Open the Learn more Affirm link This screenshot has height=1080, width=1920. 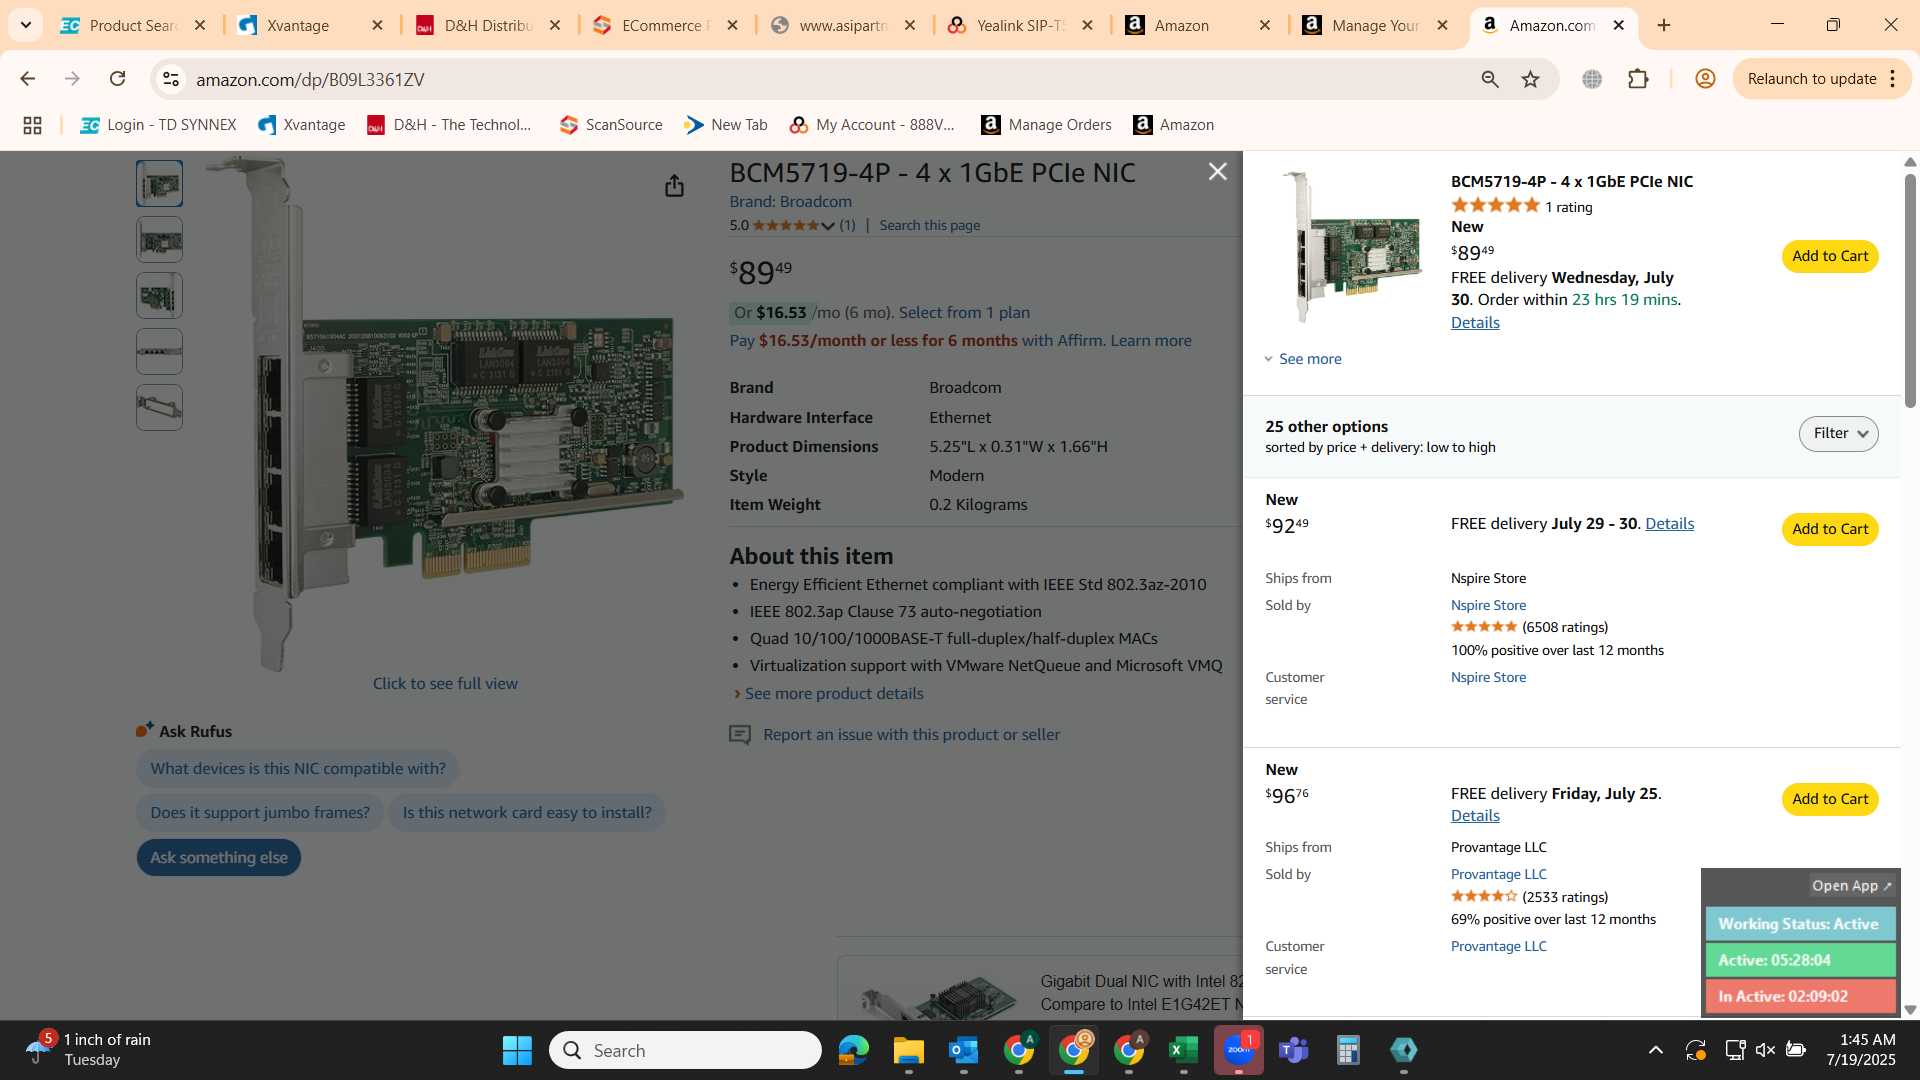click(1150, 341)
